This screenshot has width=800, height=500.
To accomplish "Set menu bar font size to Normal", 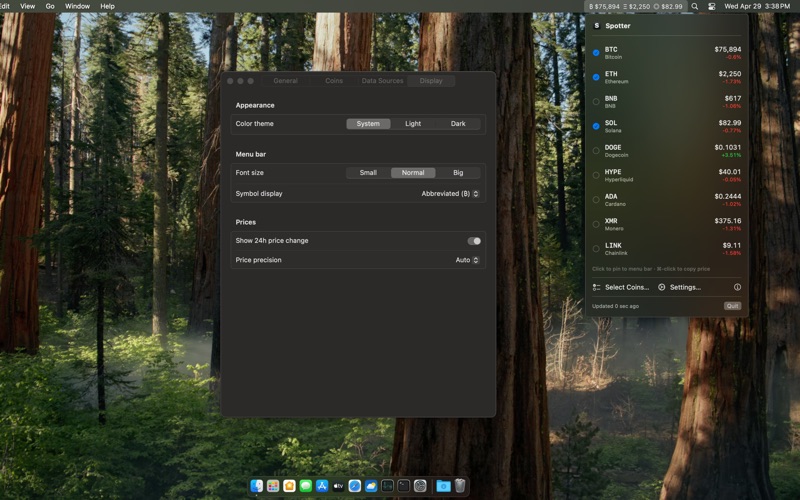I will pyautogui.click(x=413, y=173).
